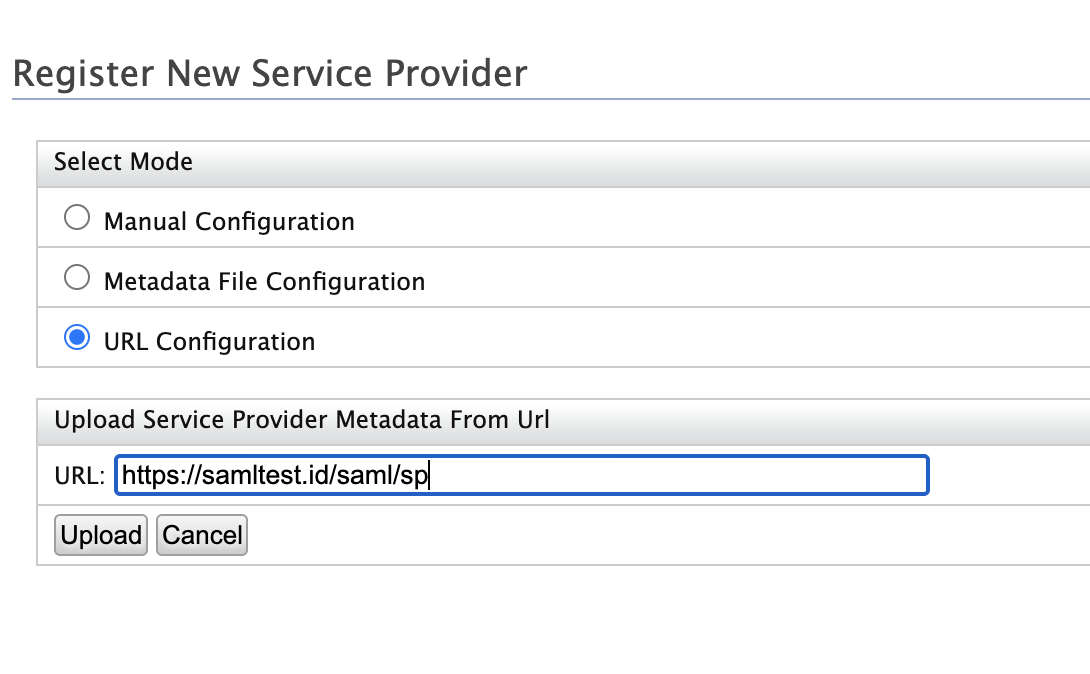
Task: Click the "Manual Configuration" label text
Action: (229, 221)
